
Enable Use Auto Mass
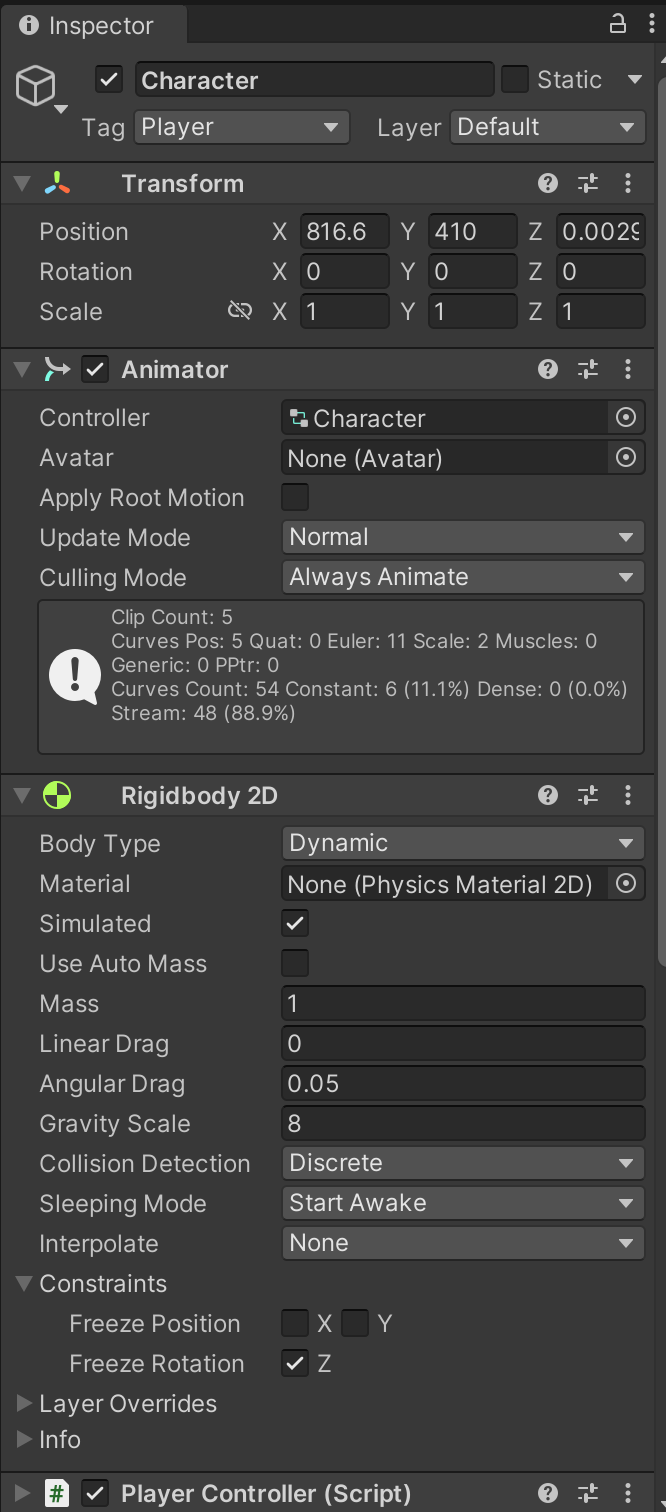295,963
